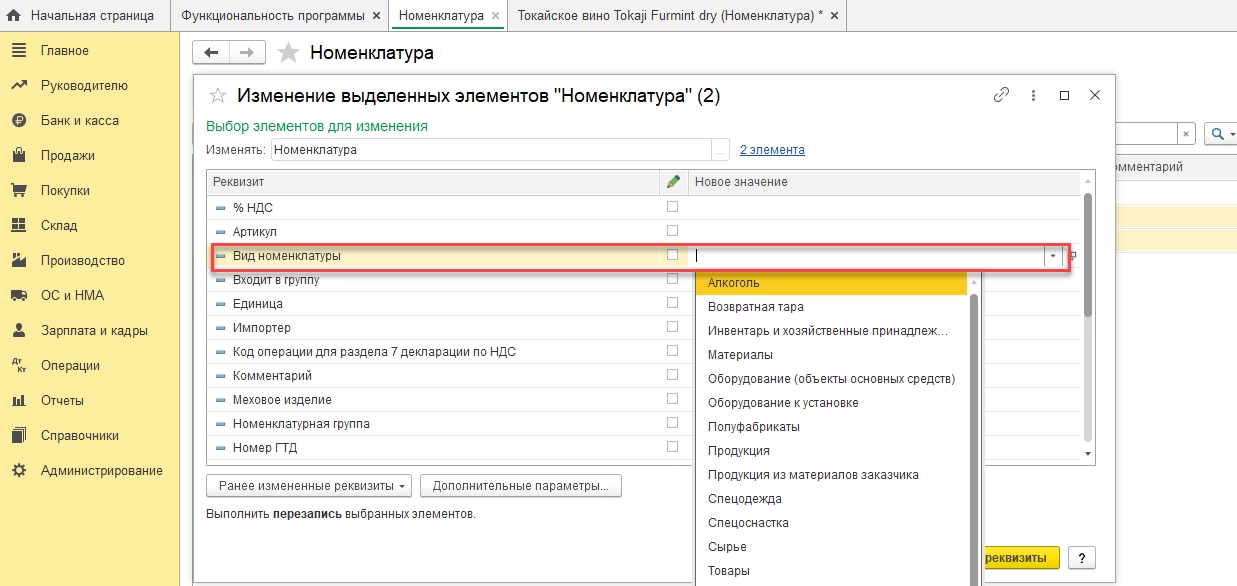1237x586 pixels.
Task: Click the back arrow navigation button
Action: pyautogui.click(x=211, y=53)
